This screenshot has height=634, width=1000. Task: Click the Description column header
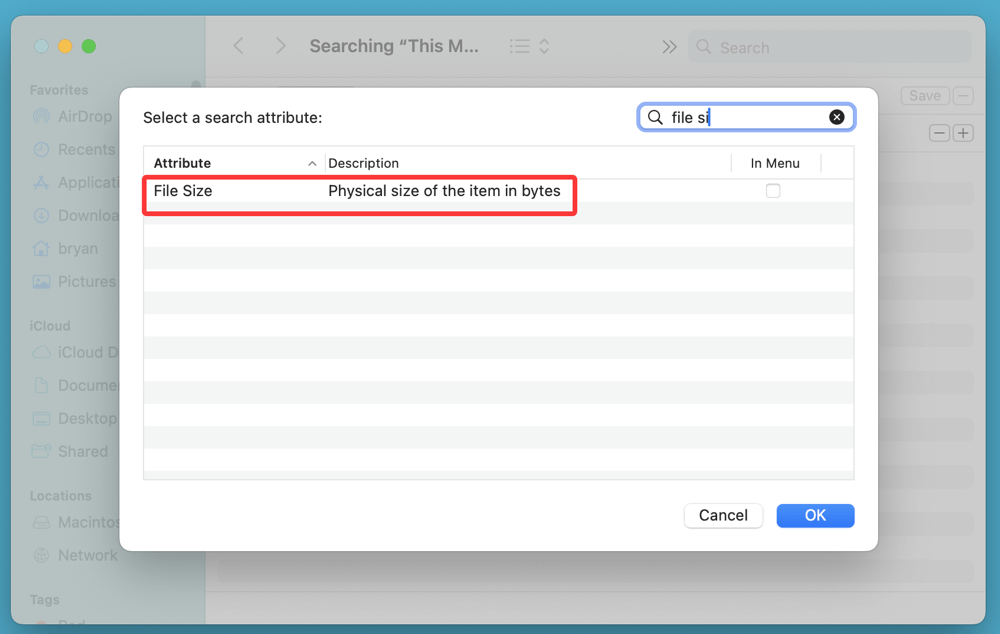pyautogui.click(x=363, y=162)
